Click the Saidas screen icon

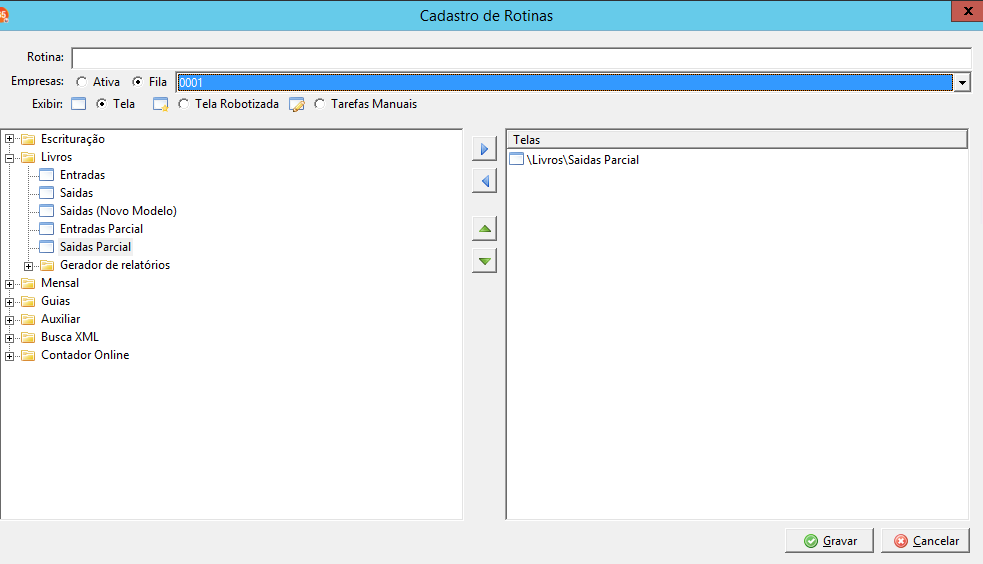(46, 193)
